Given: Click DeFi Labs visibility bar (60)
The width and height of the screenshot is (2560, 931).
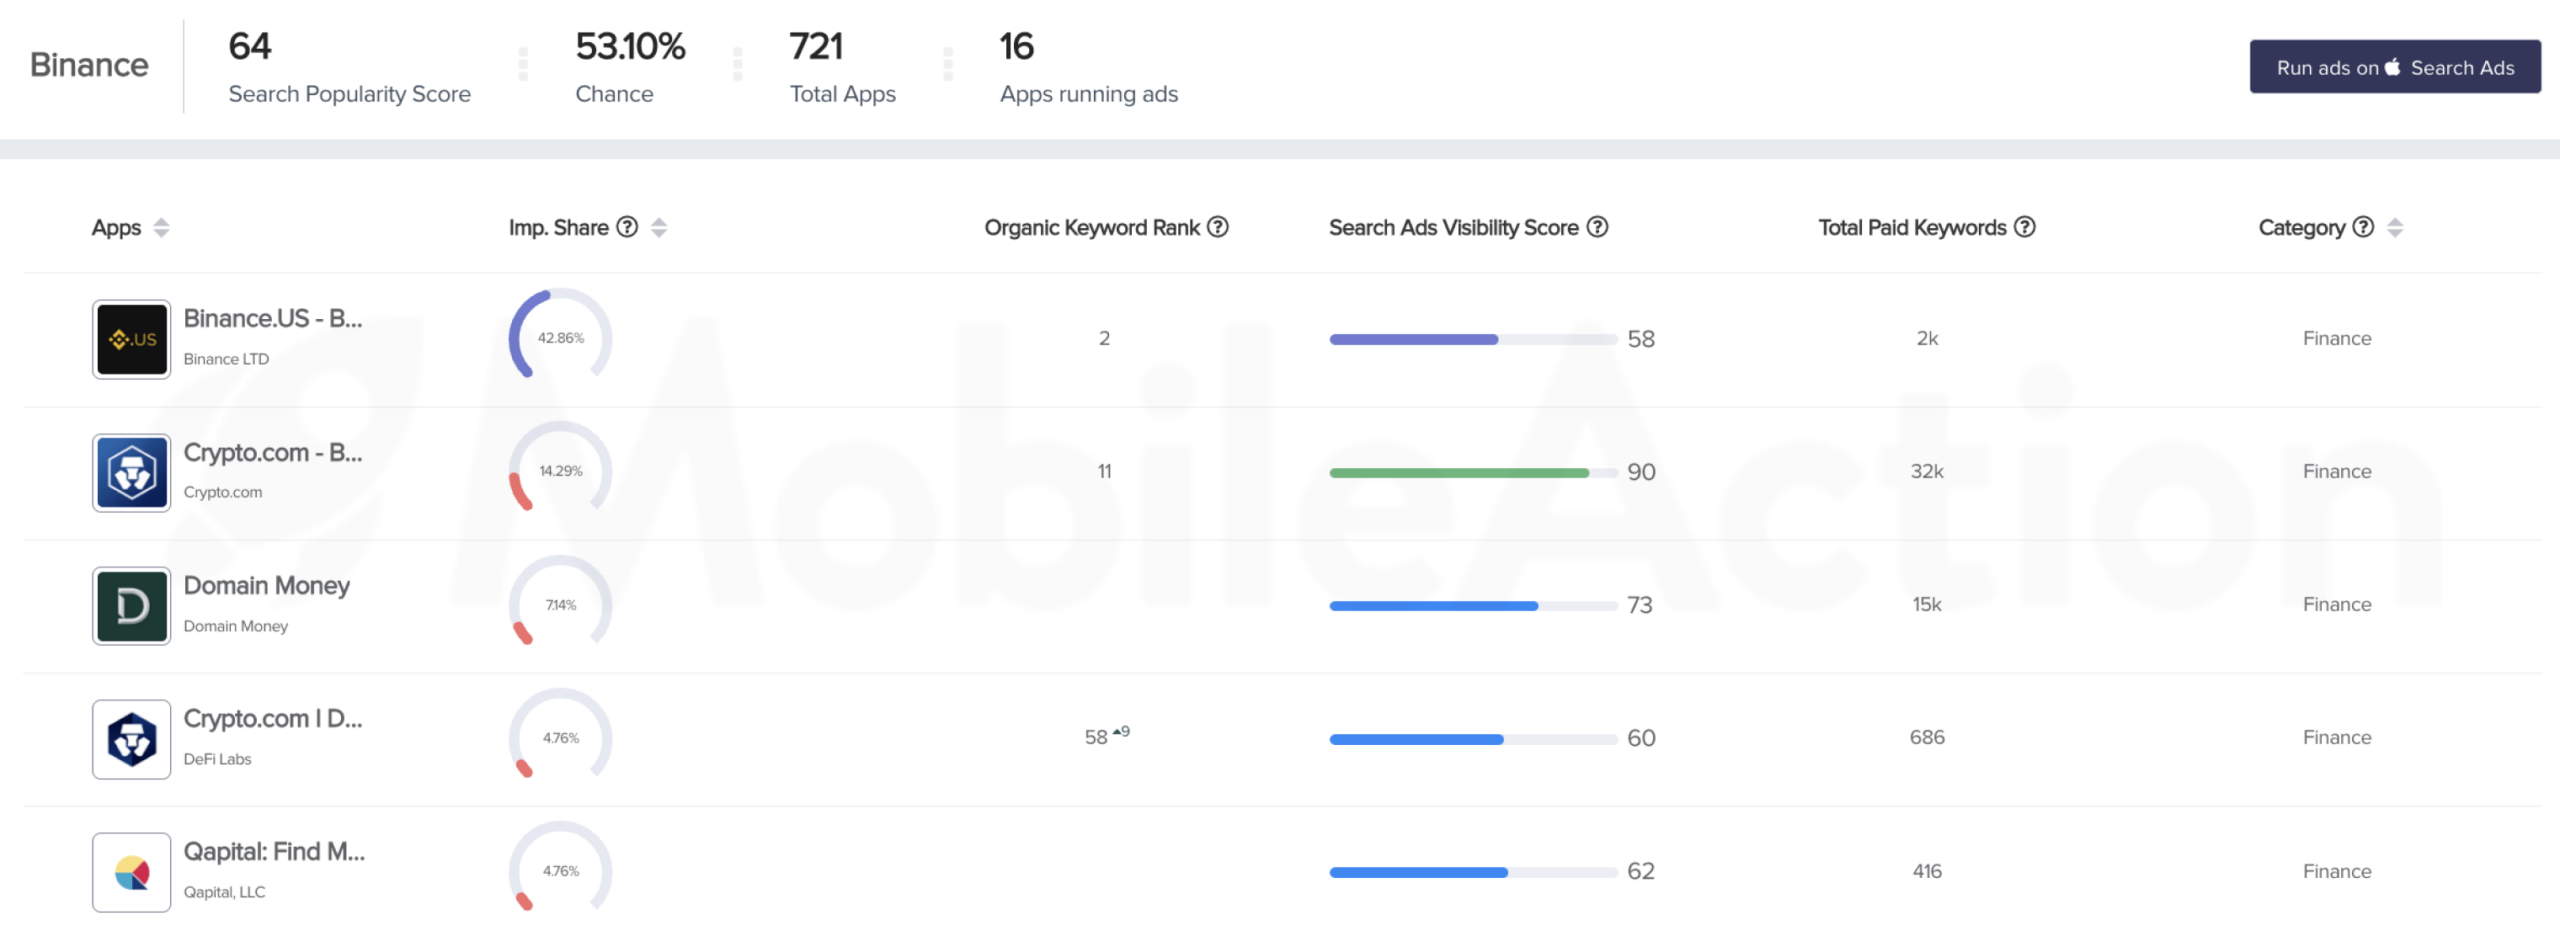Looking at the screenshot, I should tap(1473, 739).
